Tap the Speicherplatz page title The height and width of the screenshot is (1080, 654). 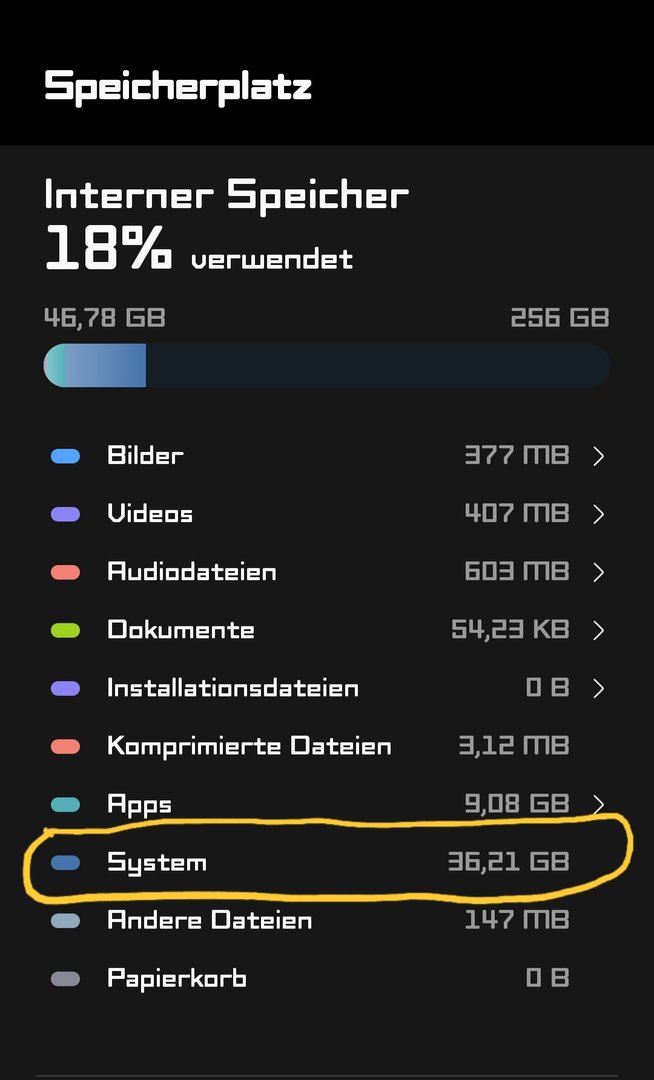[178, 86]
